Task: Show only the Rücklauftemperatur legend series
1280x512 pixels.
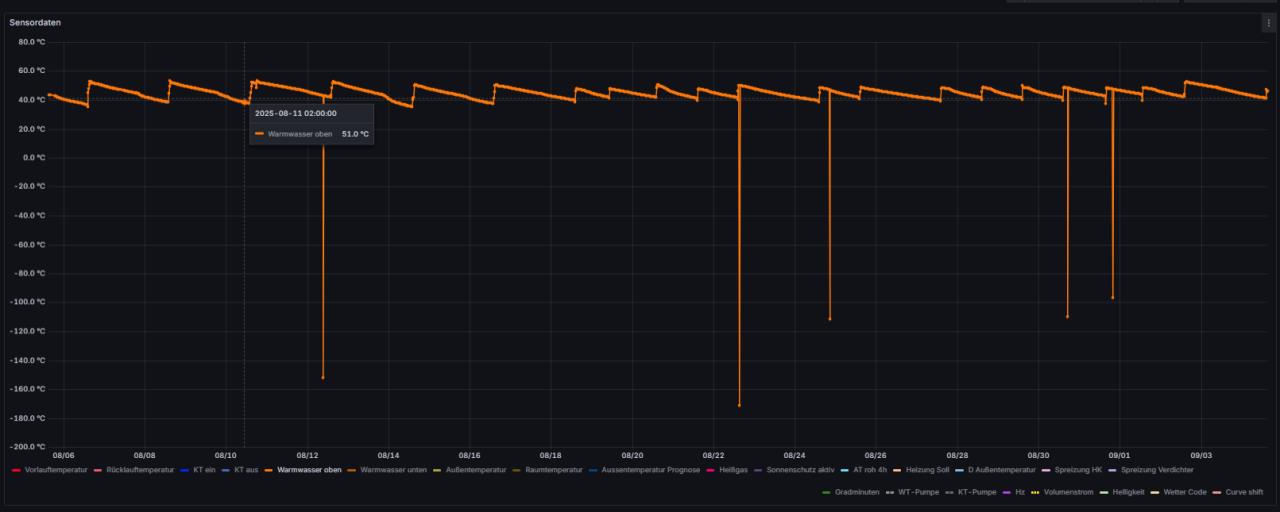Action: click(140, 470)
